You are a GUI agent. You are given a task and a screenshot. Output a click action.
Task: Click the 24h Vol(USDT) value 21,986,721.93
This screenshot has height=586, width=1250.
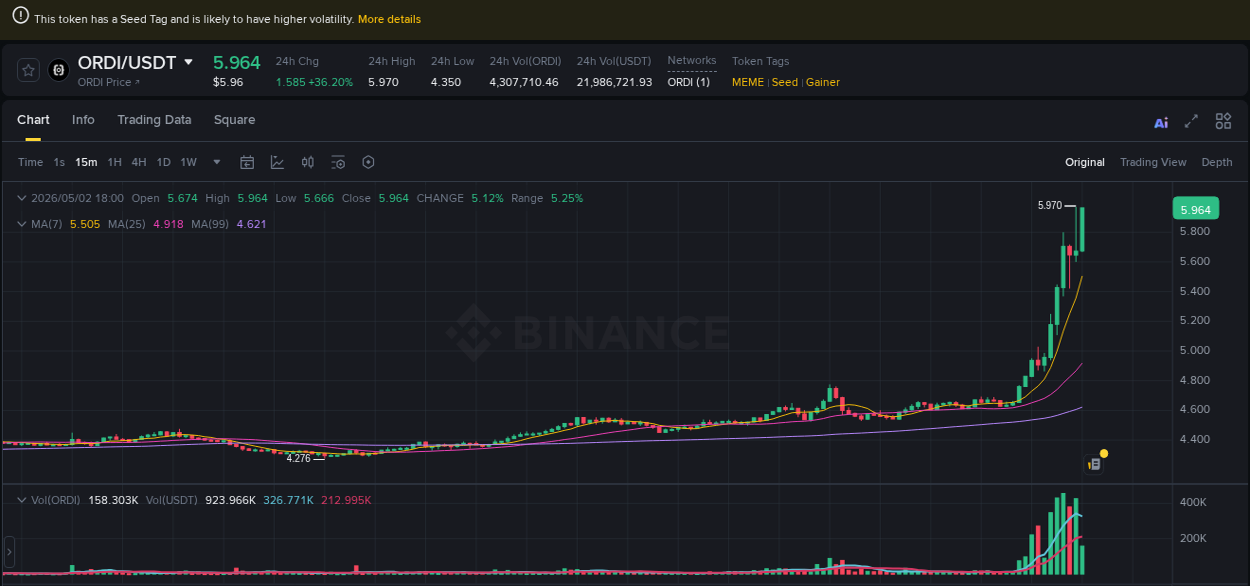click(x=614, y=82)
